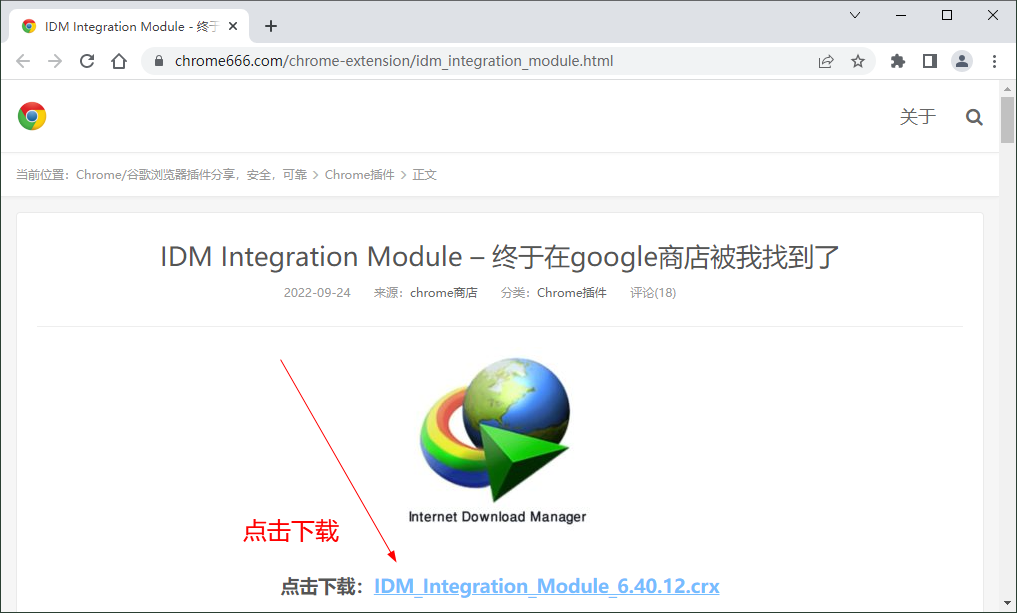
Task: Click the Internet Download Manager logo image
Action: [x=496, y=440]
